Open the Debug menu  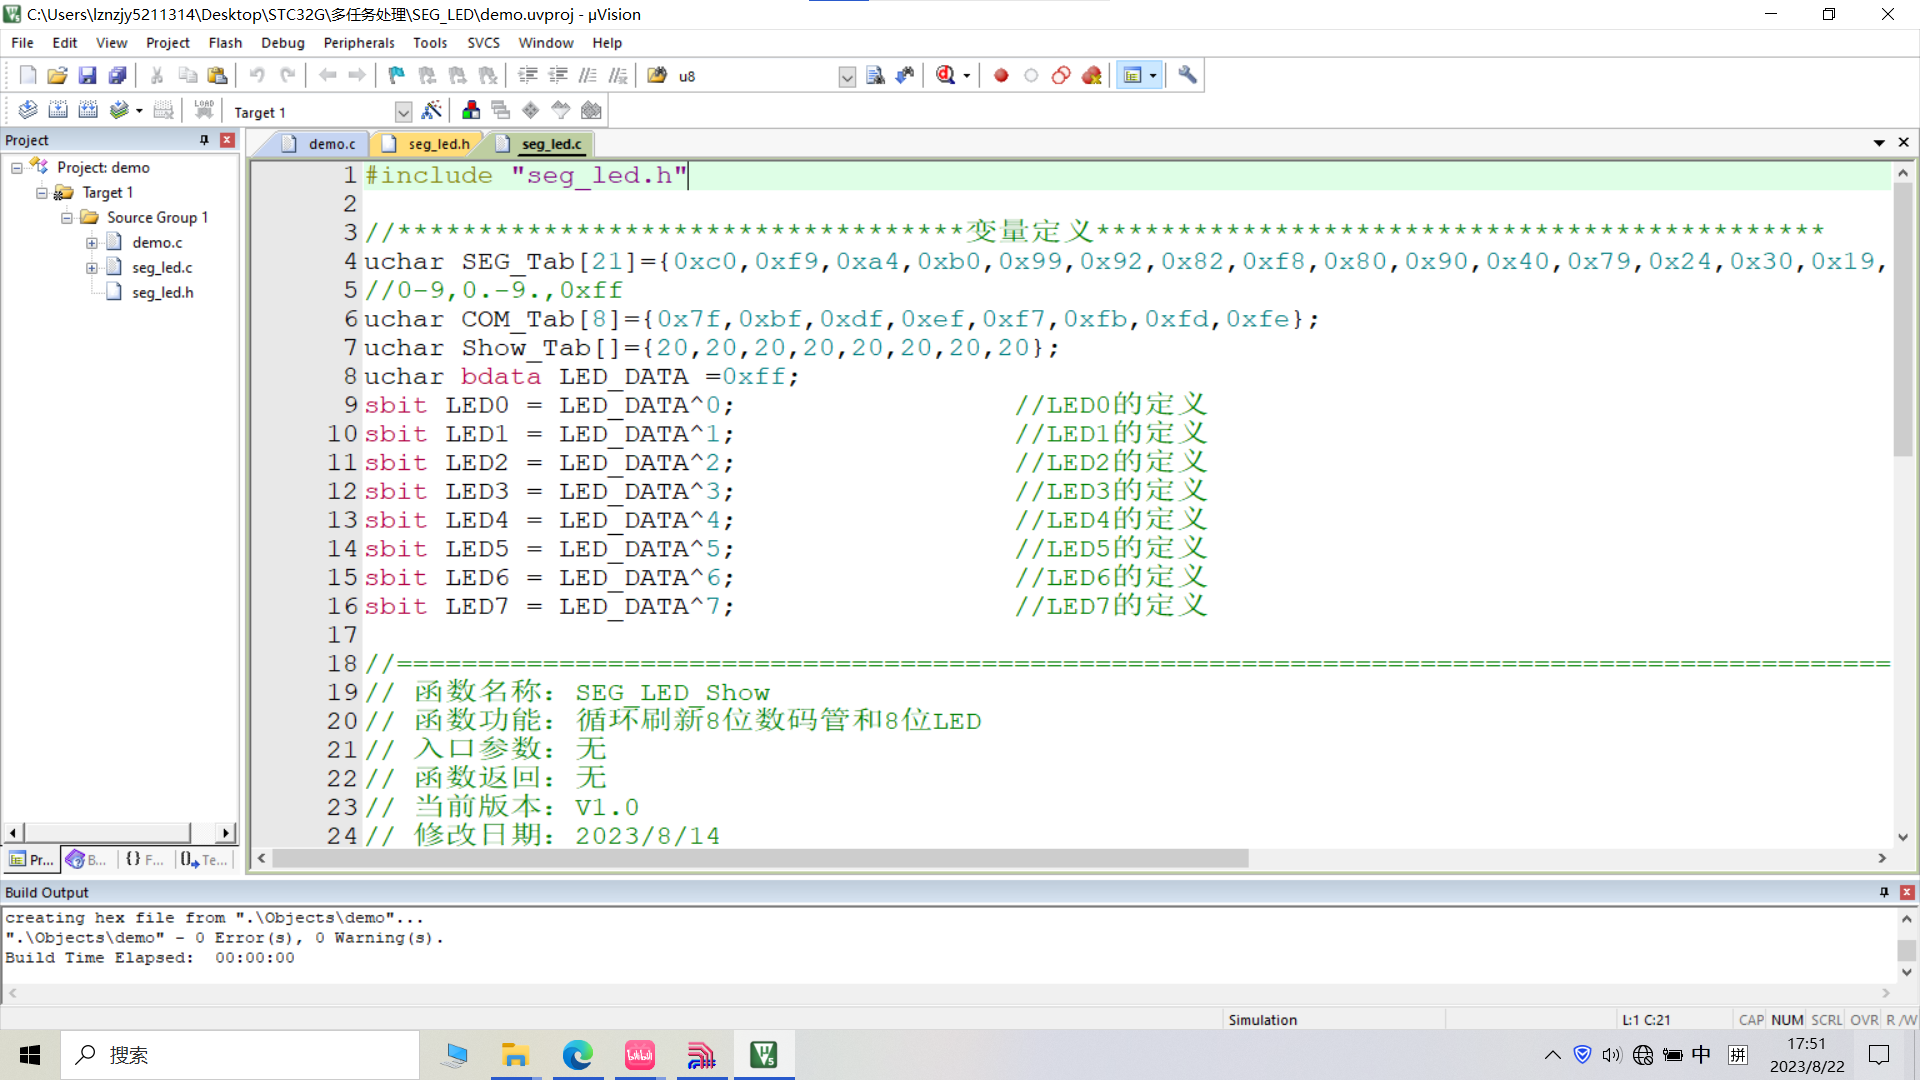tap(283, 43)
